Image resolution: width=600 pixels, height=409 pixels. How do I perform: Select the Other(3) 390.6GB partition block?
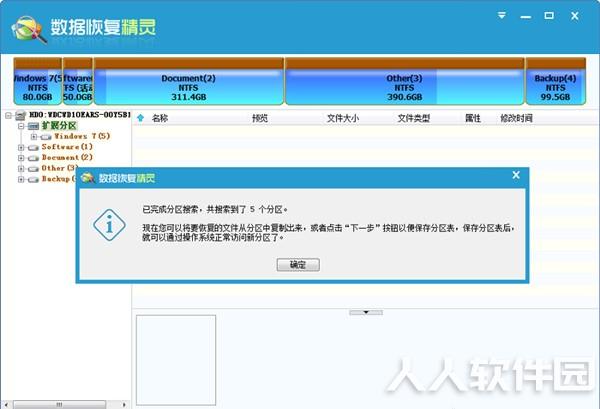click(x=404, y=81)
